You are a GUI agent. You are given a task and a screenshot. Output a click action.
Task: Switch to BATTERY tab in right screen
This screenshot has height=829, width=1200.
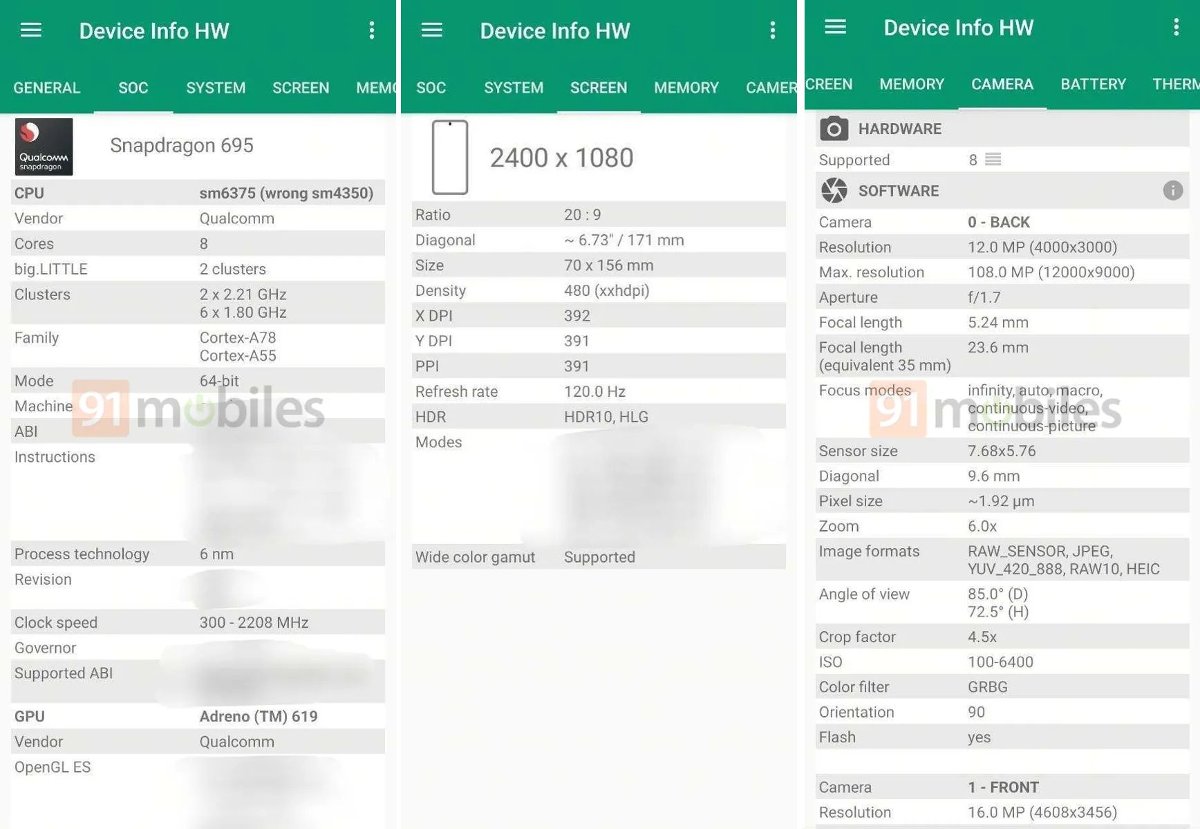pyautogui.click(x=1093, y=84)
